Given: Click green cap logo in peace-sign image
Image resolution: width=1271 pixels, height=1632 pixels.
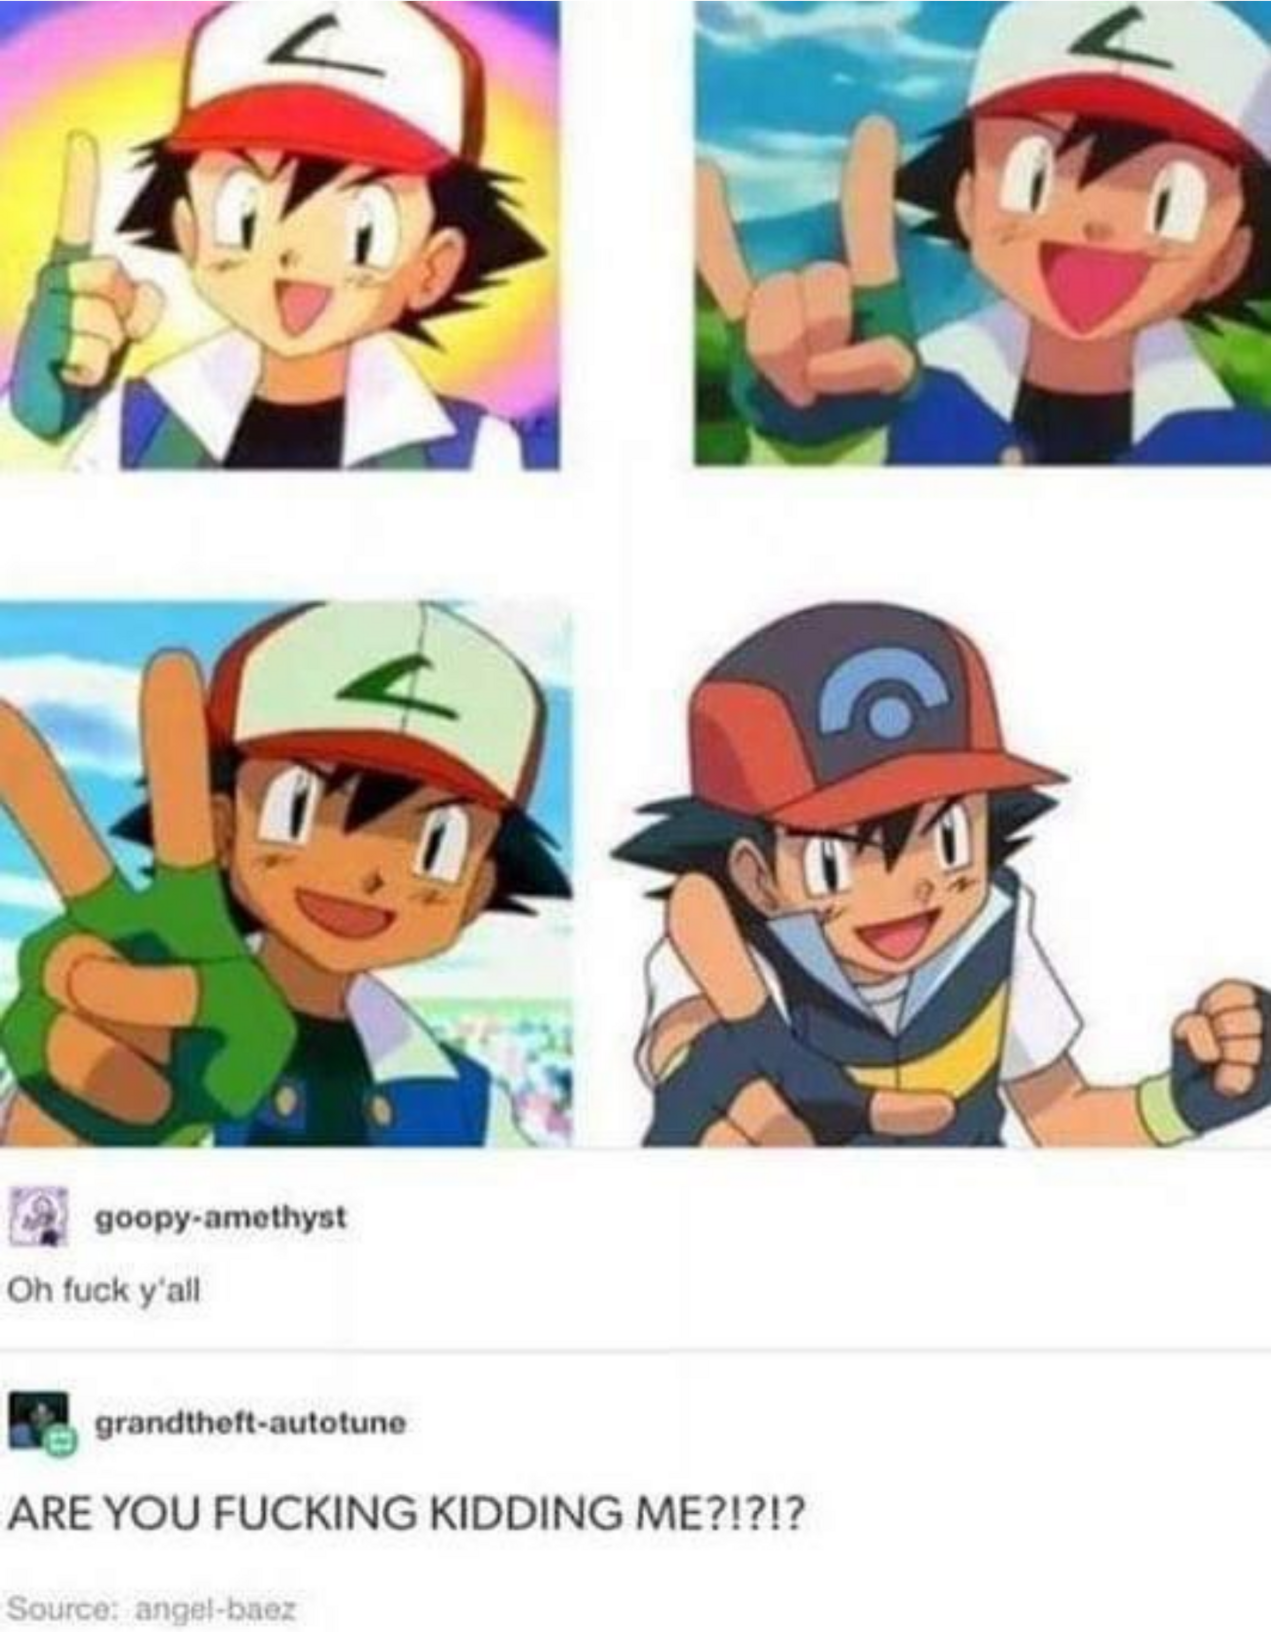Looking at the screenshot, I should point(404,690).
